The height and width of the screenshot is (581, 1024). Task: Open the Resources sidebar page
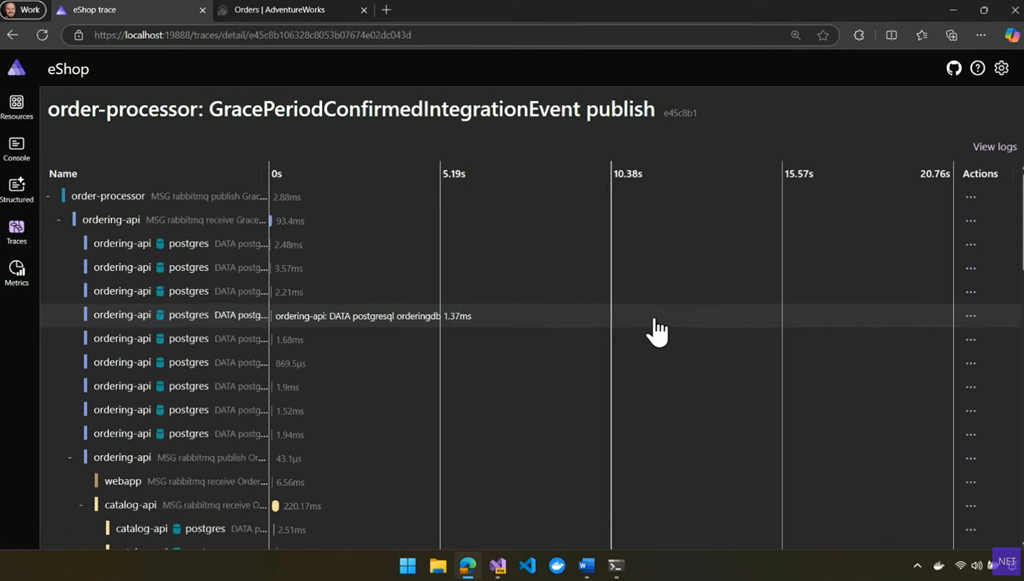(x=16, y=107)
